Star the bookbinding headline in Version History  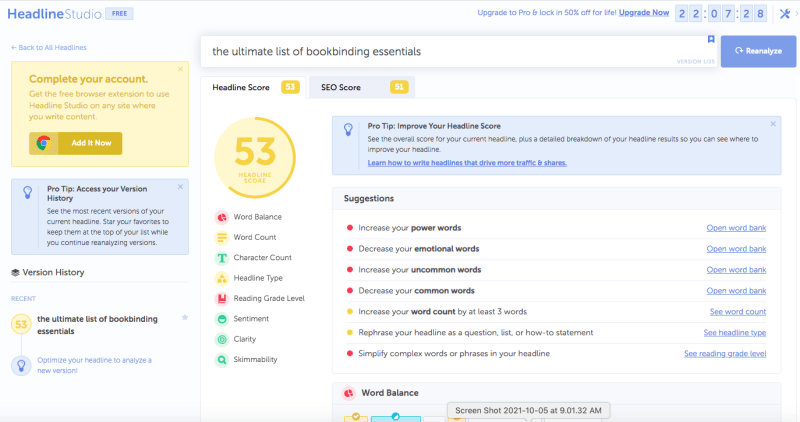[x=185, y=317]
